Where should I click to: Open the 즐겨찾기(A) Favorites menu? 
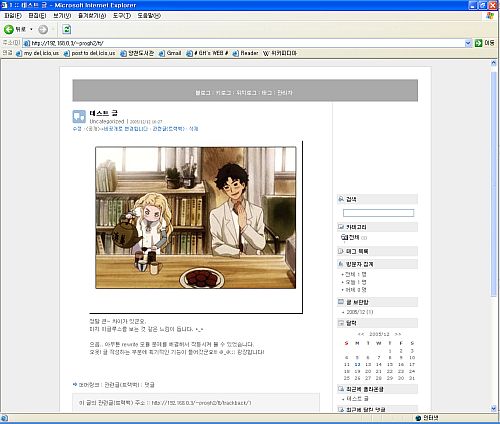(x=92, y=16)
